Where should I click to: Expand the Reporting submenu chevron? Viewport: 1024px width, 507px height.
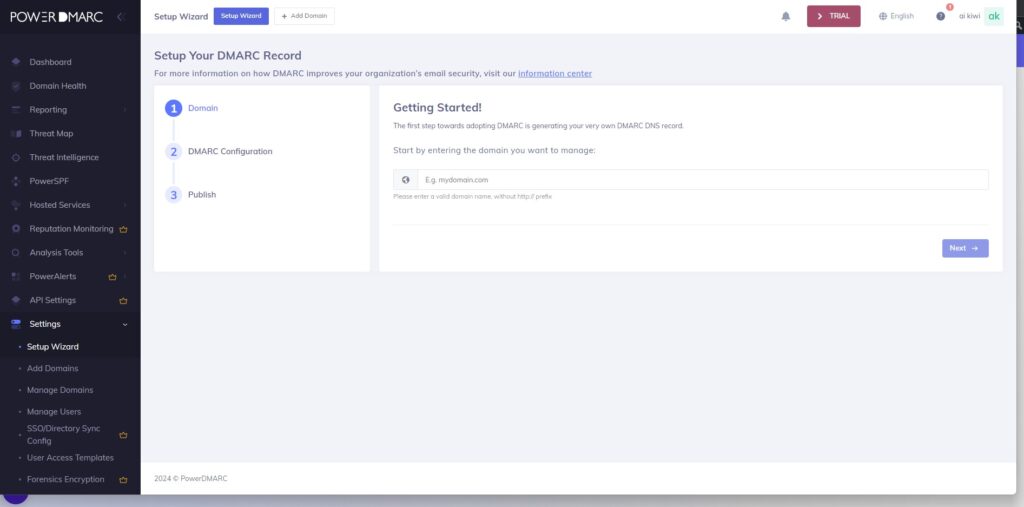pyautogui.click(x=125, y=110)
